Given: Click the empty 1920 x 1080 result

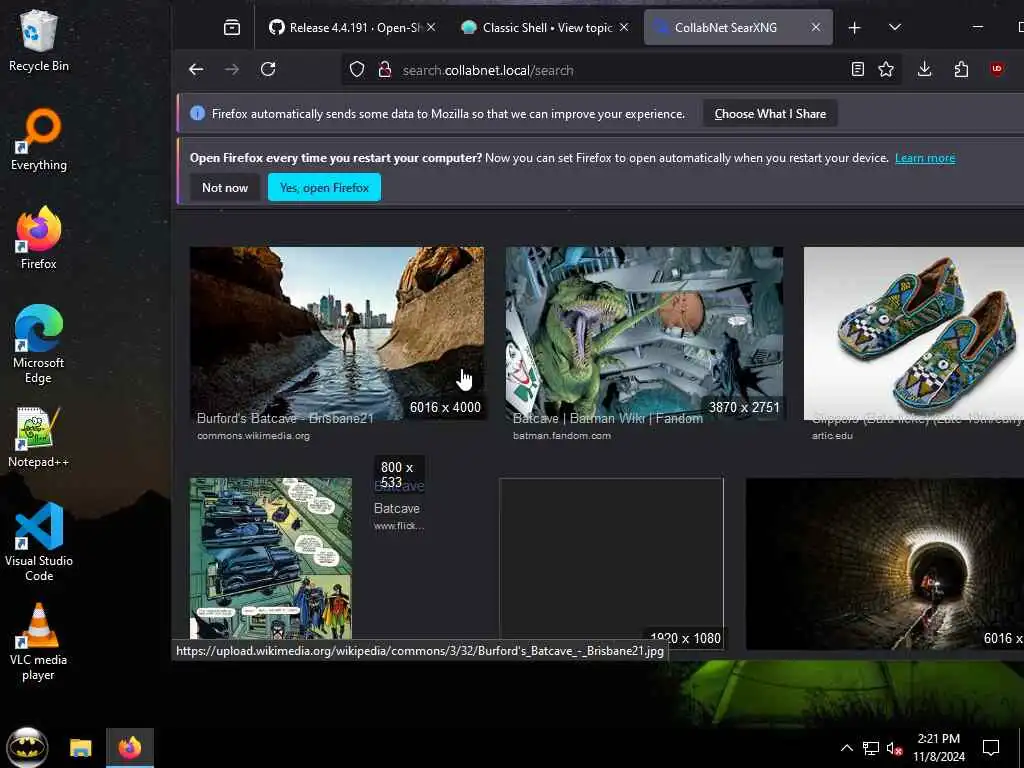Looking at the screenshot, I should coord(611,564).
